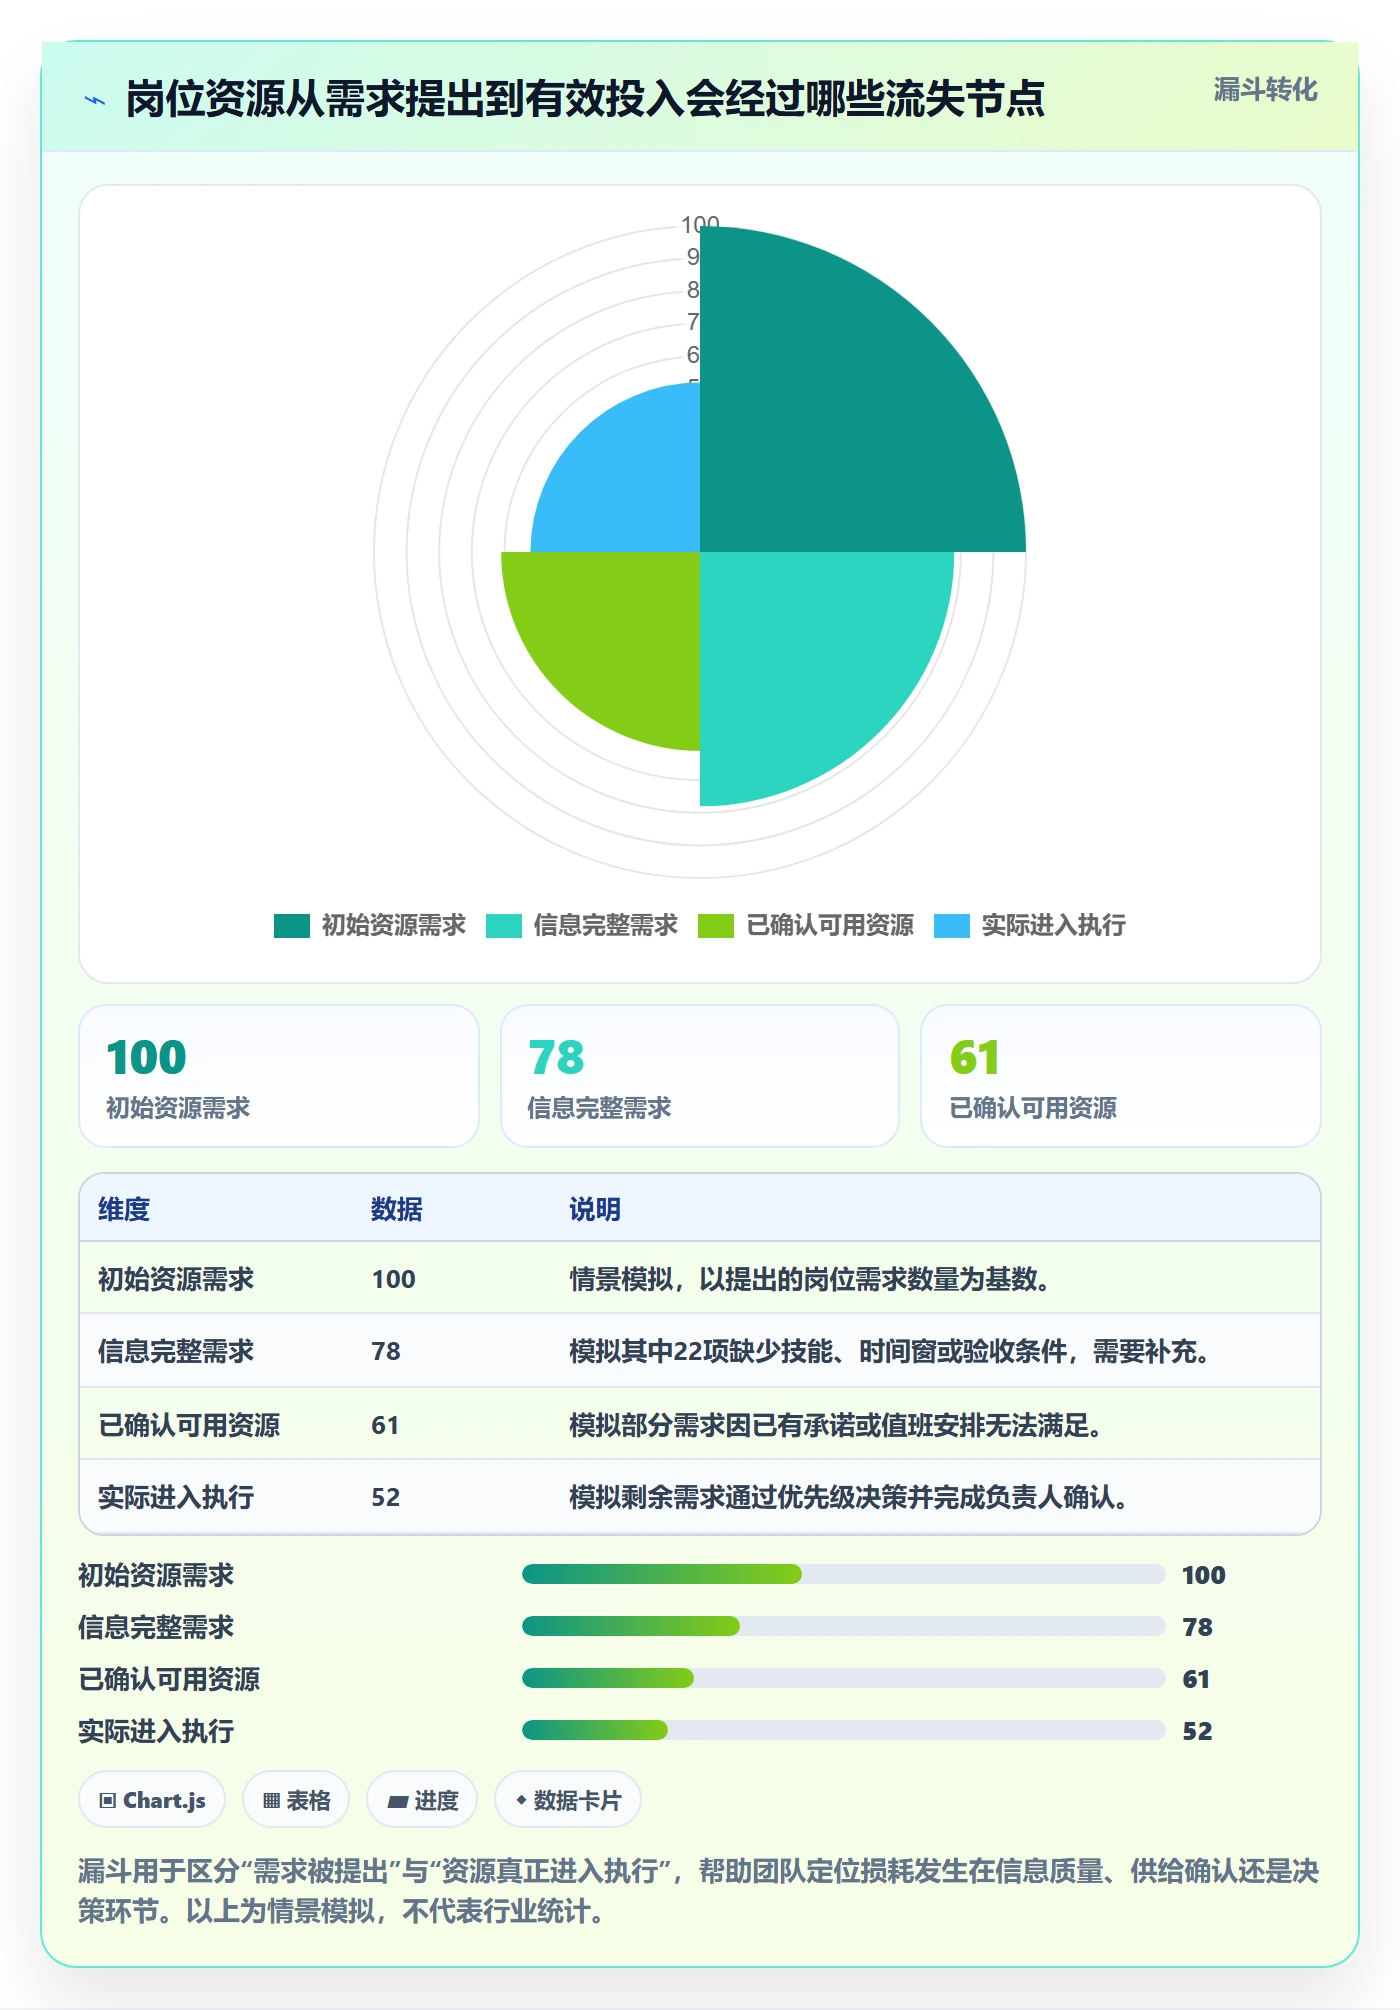Select the 100 初始资源需求 data card
This screenshot has height=2010, width=1400.
279,1076
